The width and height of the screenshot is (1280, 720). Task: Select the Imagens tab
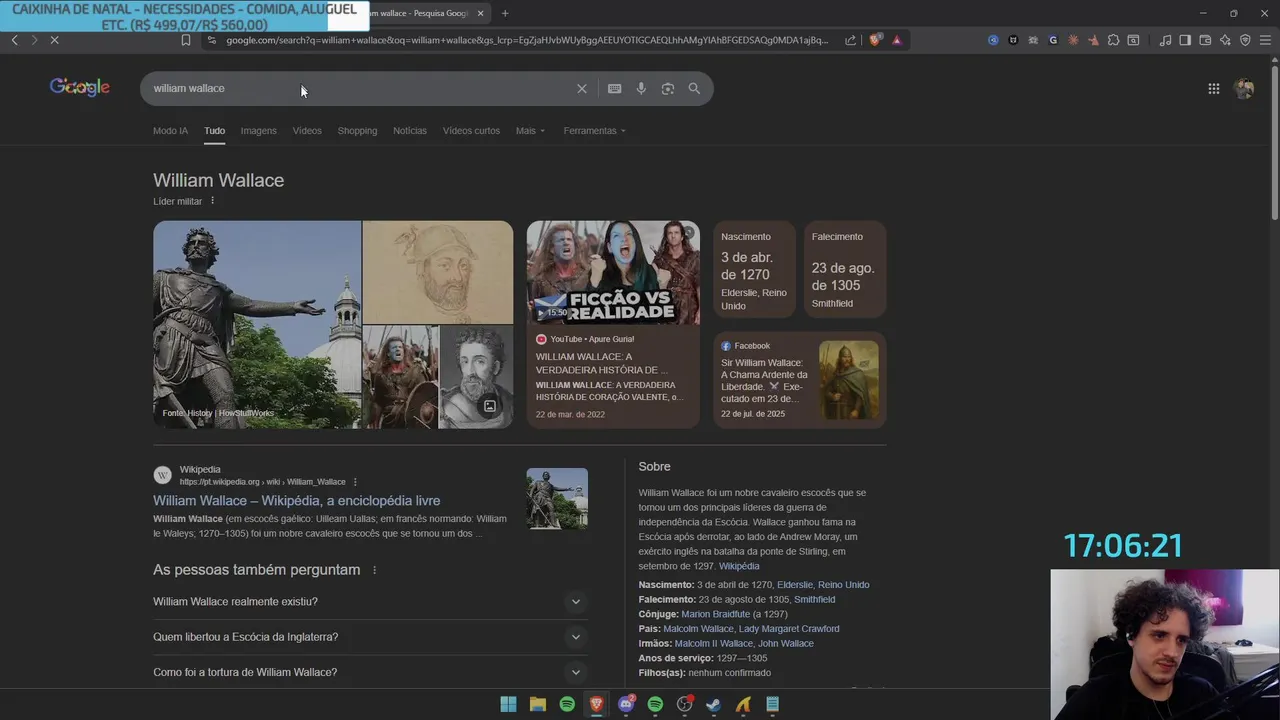258,131
